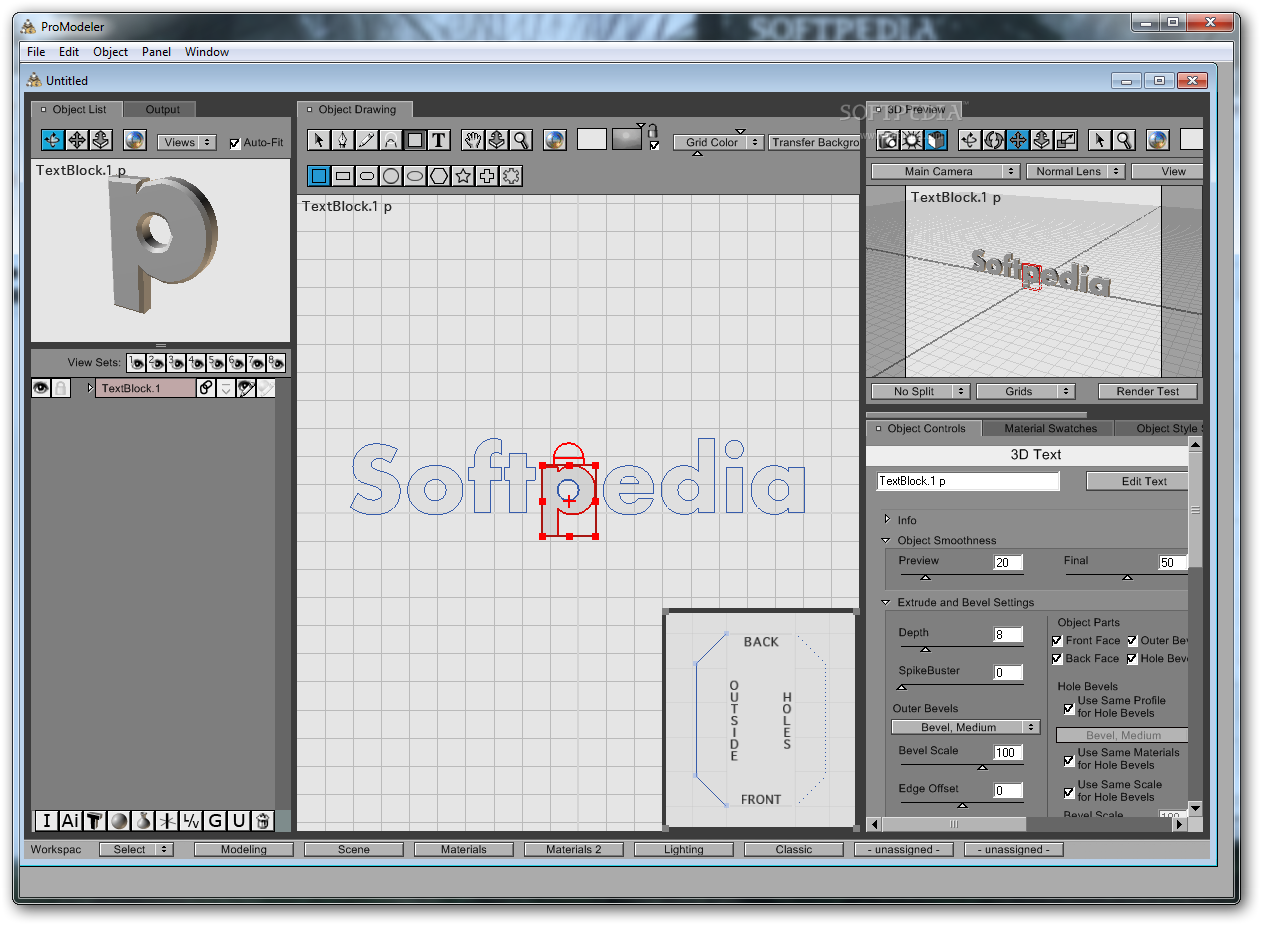Image resolution: width=1261 pixels, height=925 pixels.
Task: Open the Grids dropdown in 3D Preview
Action: pyautogui.click(x=1025, y=391)
